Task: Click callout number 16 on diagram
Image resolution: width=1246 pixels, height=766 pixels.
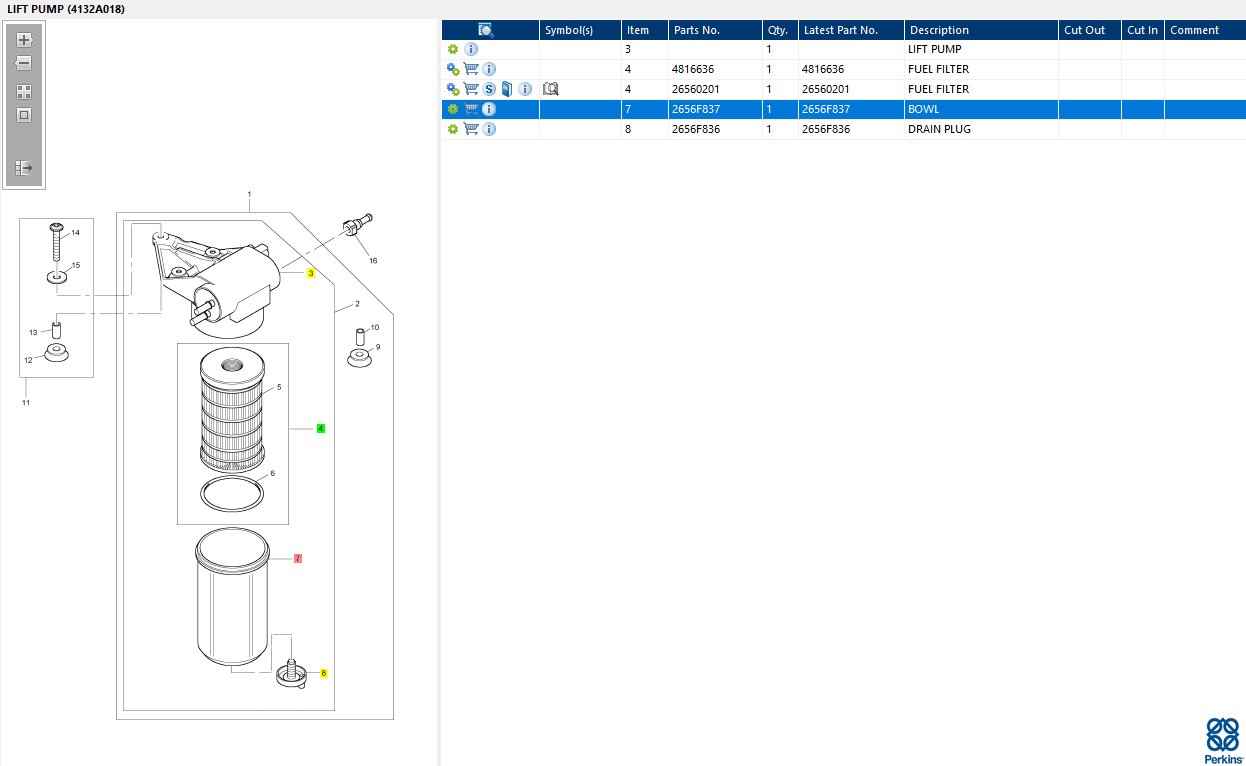Action: tap(373, 260)
